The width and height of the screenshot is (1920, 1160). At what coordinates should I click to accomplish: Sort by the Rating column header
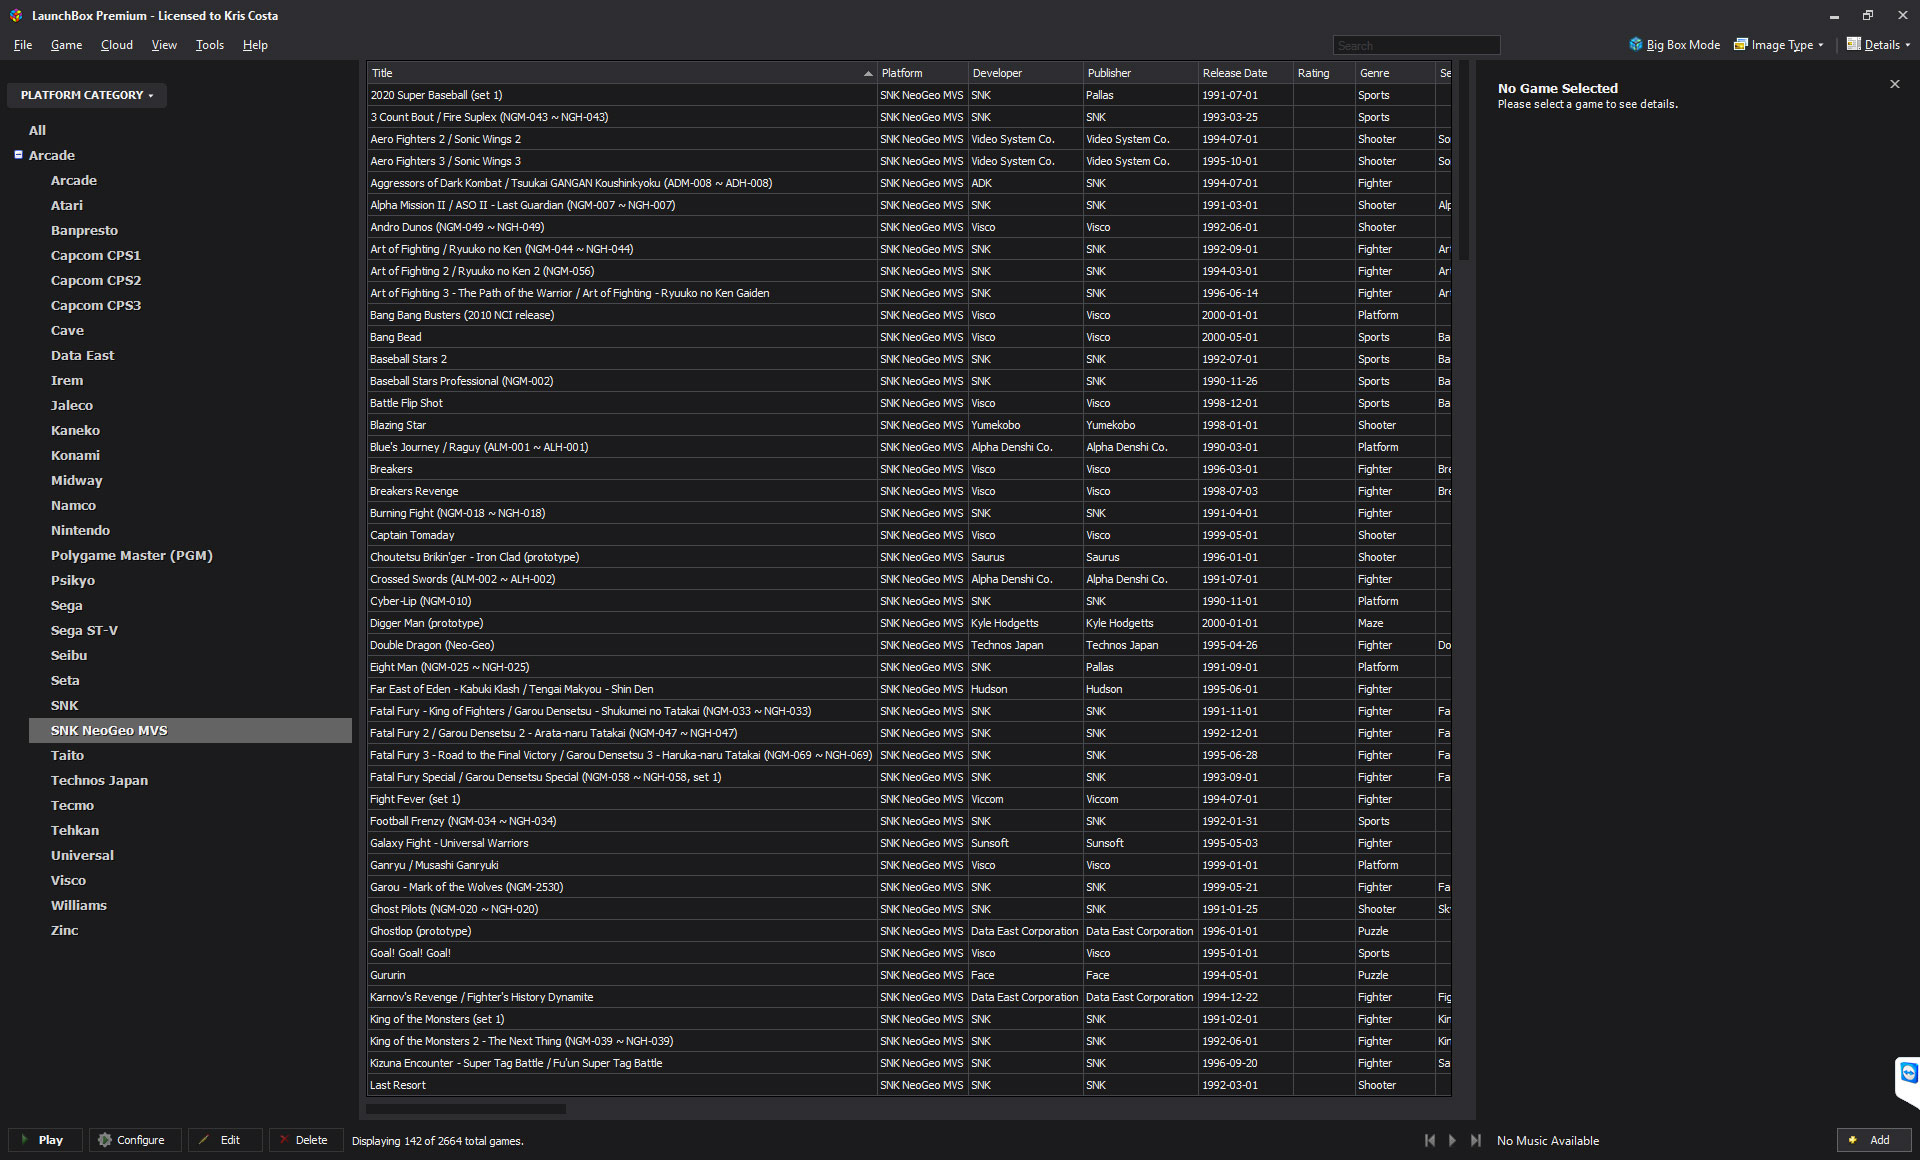click(x=1323, y=73)
